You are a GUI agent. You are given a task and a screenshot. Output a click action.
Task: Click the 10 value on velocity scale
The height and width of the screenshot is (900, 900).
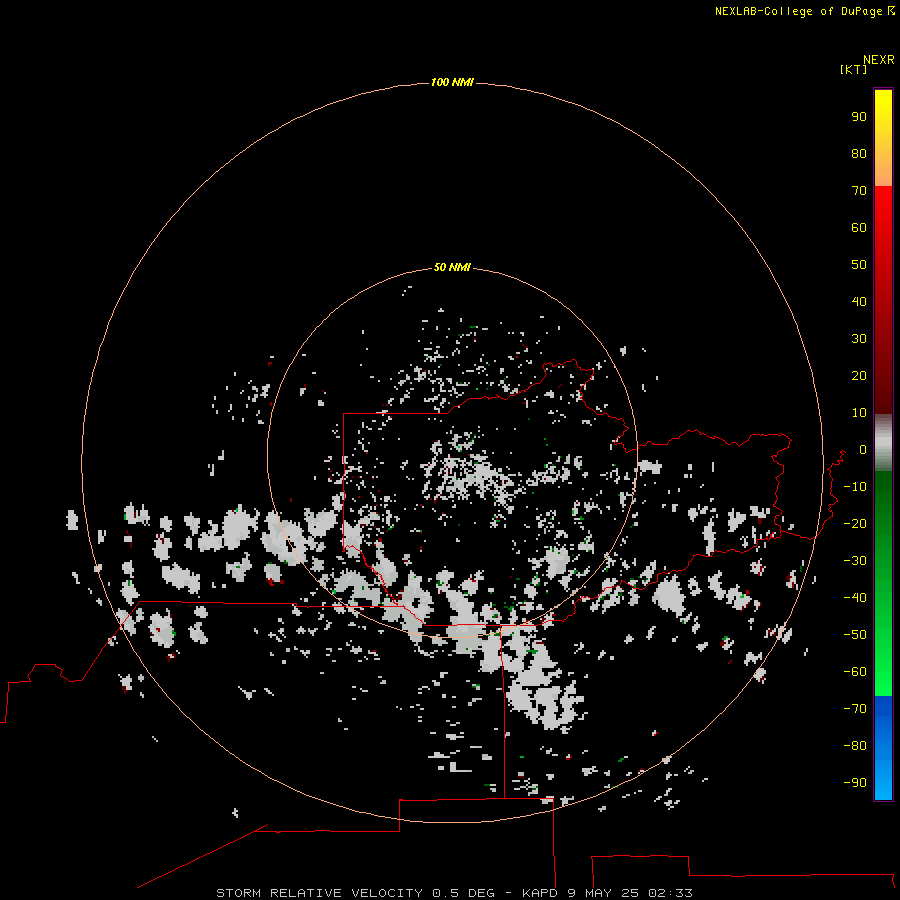pyautogui.click(x=859, y=413)
